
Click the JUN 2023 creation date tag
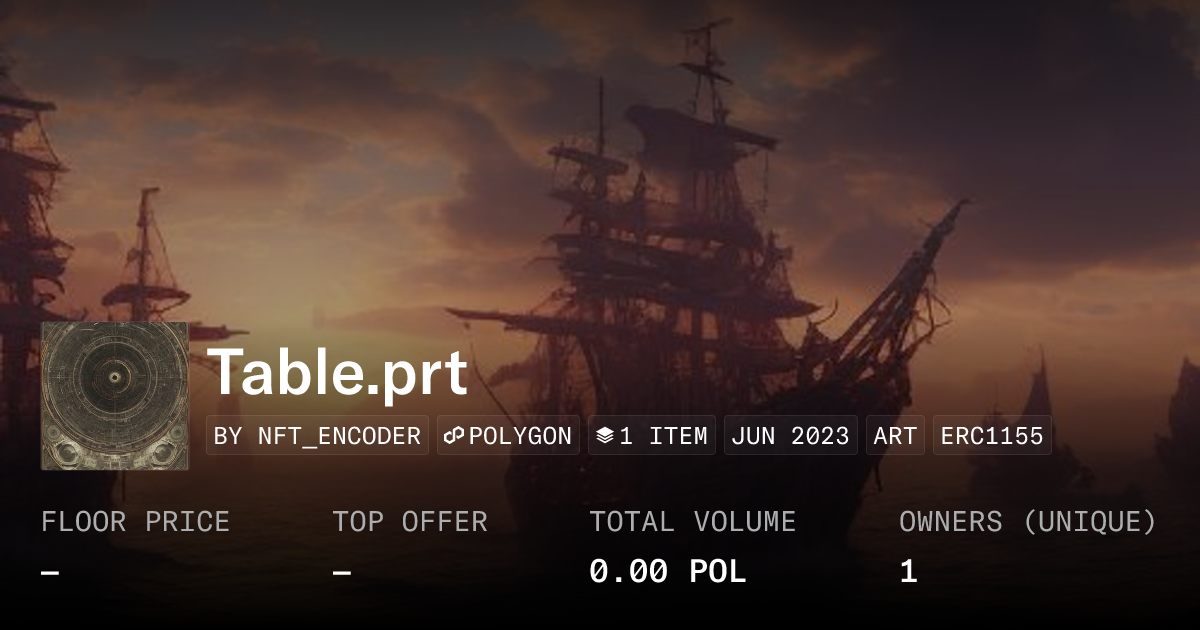point(790,436)
